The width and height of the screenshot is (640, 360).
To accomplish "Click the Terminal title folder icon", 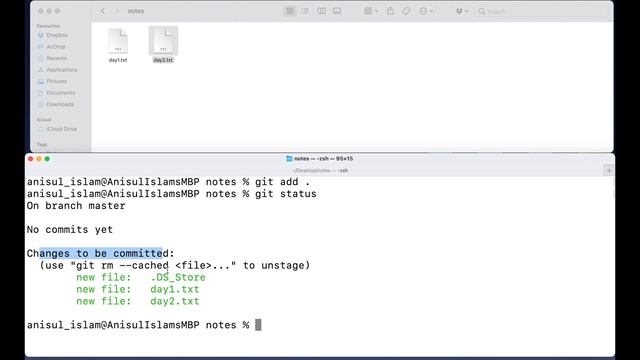I will 289,158.
